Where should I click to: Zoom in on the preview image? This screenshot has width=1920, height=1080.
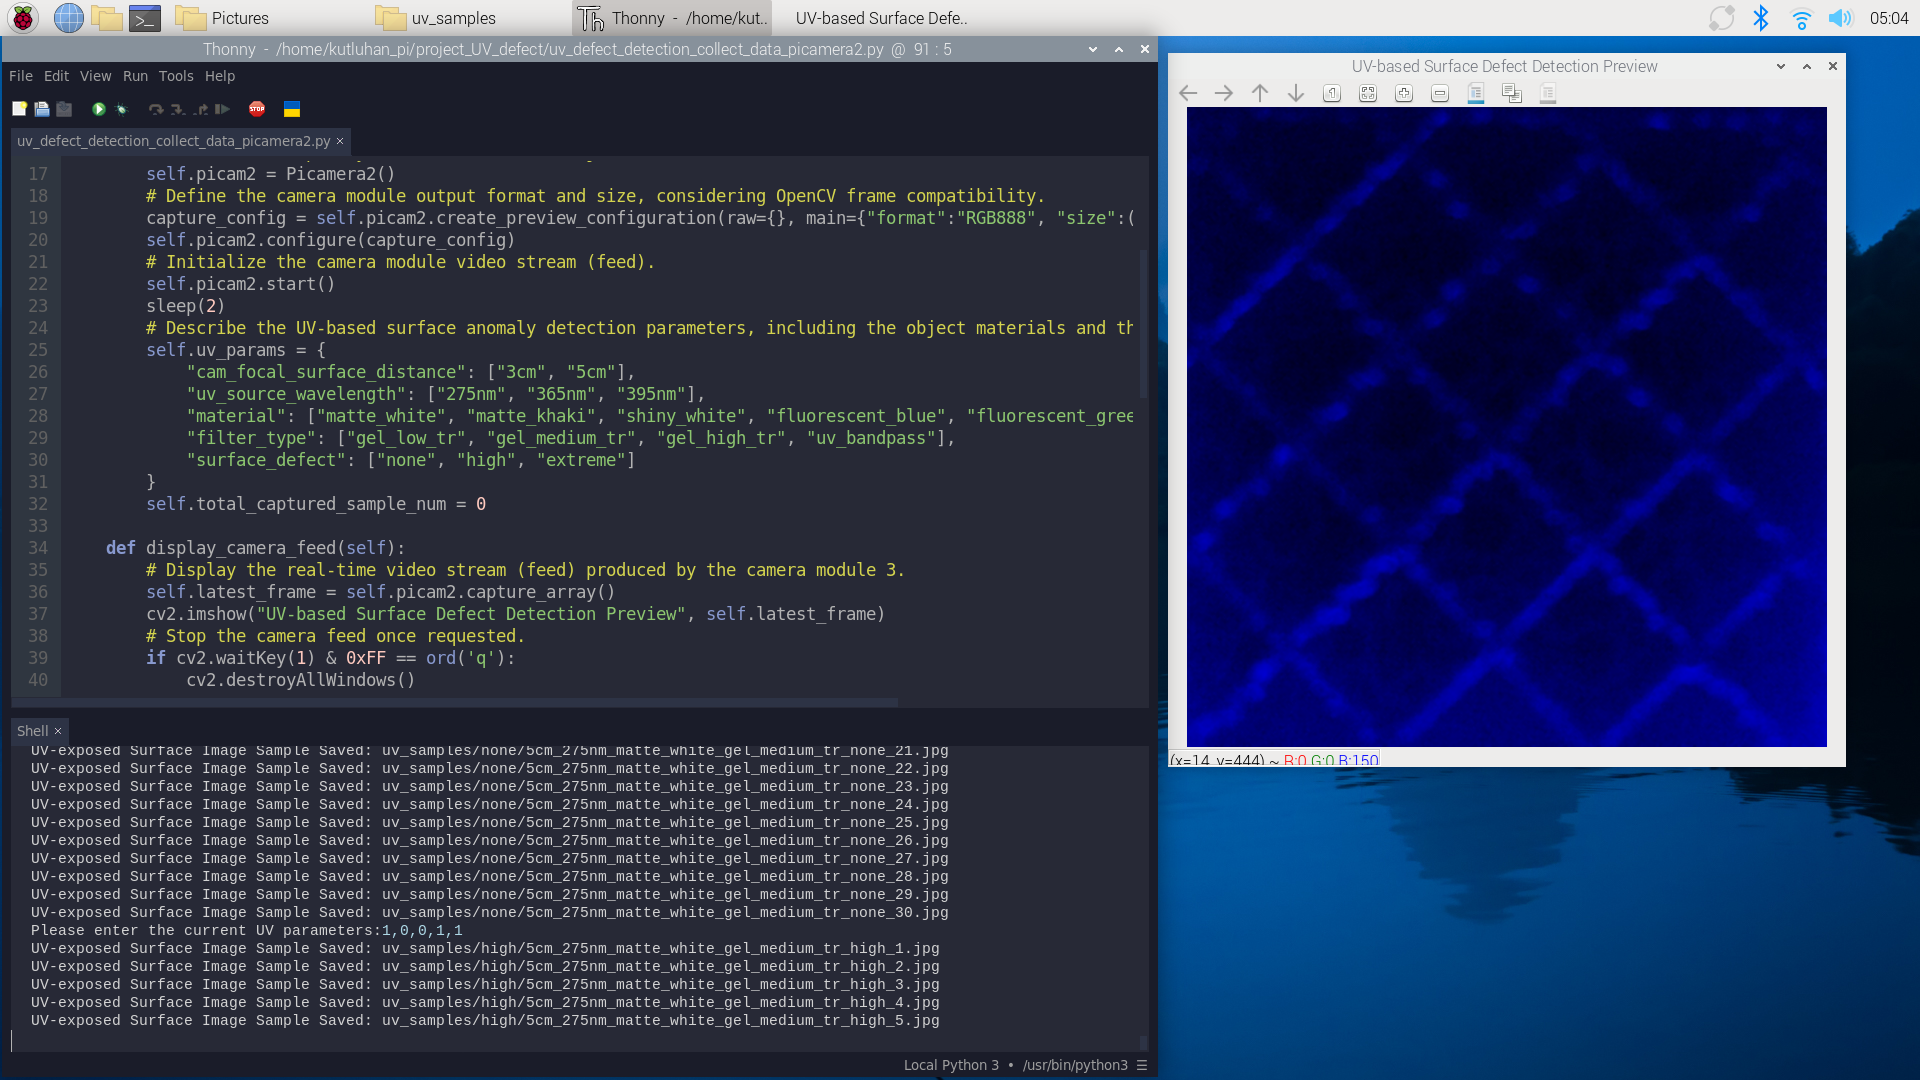[x=1404, y=93]
